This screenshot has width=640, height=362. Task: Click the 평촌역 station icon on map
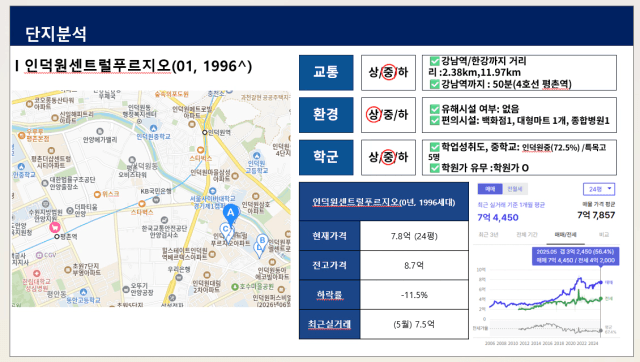coord(57,236)
